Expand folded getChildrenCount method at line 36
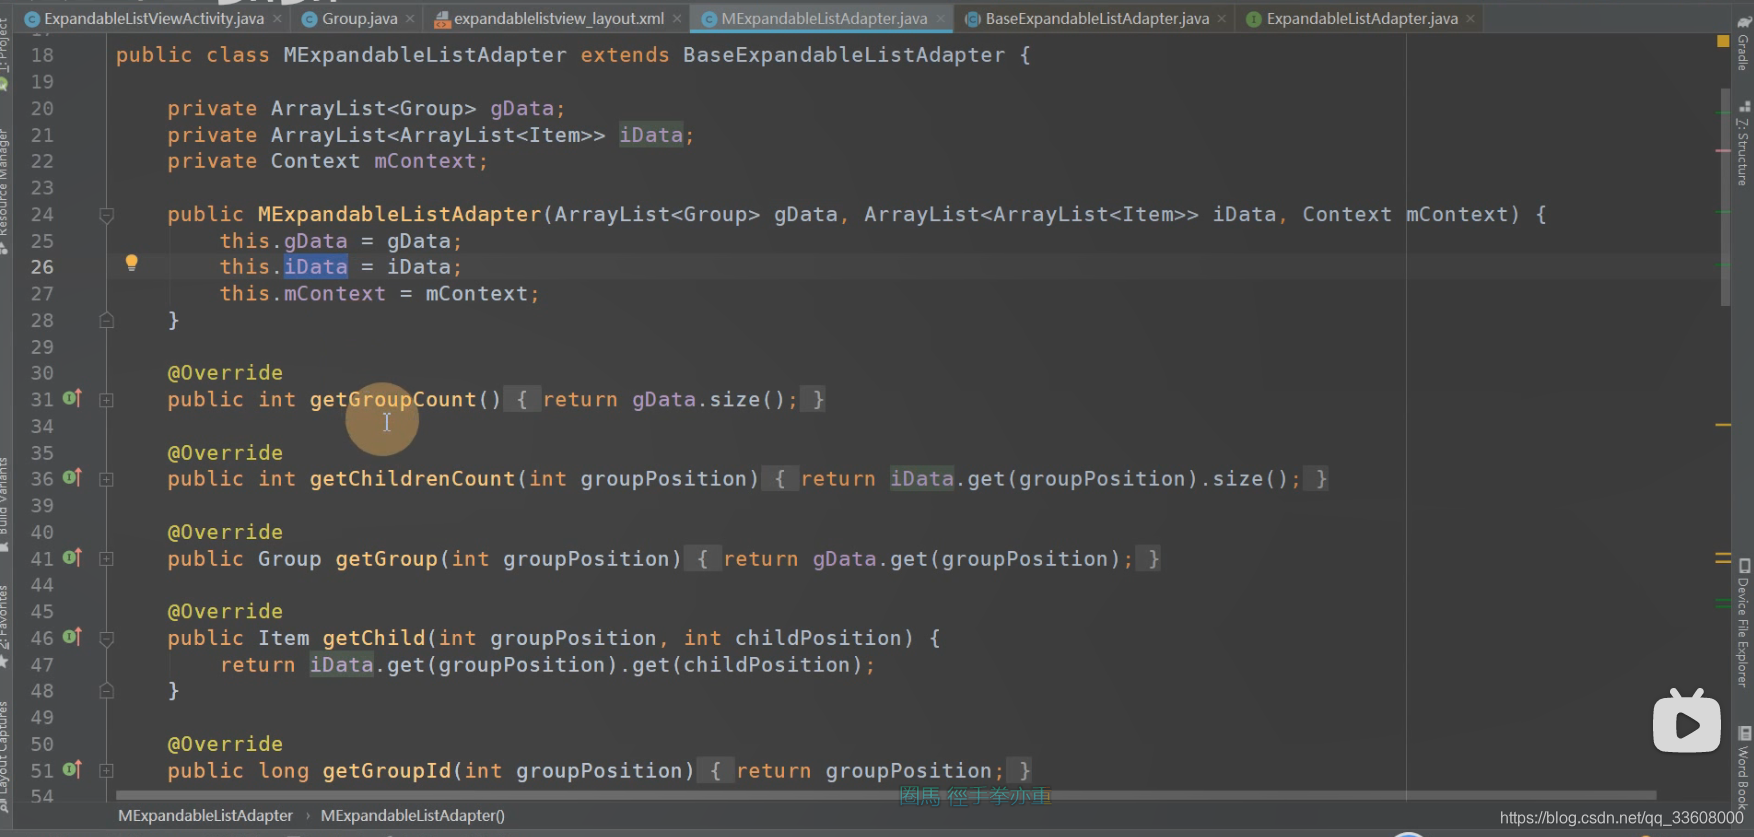 pyautogui.click(x=106, y=479)
